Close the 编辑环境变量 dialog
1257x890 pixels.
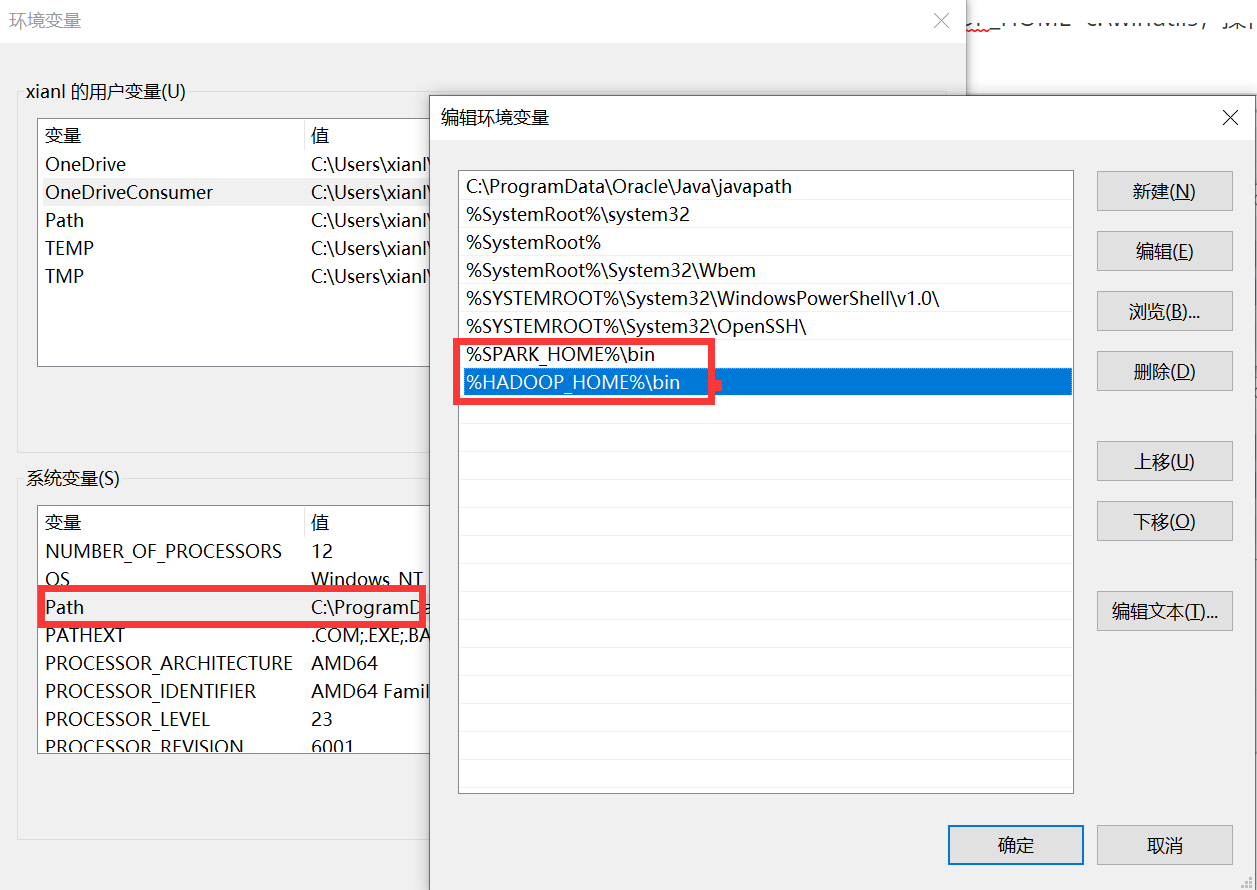(1230, 118)
